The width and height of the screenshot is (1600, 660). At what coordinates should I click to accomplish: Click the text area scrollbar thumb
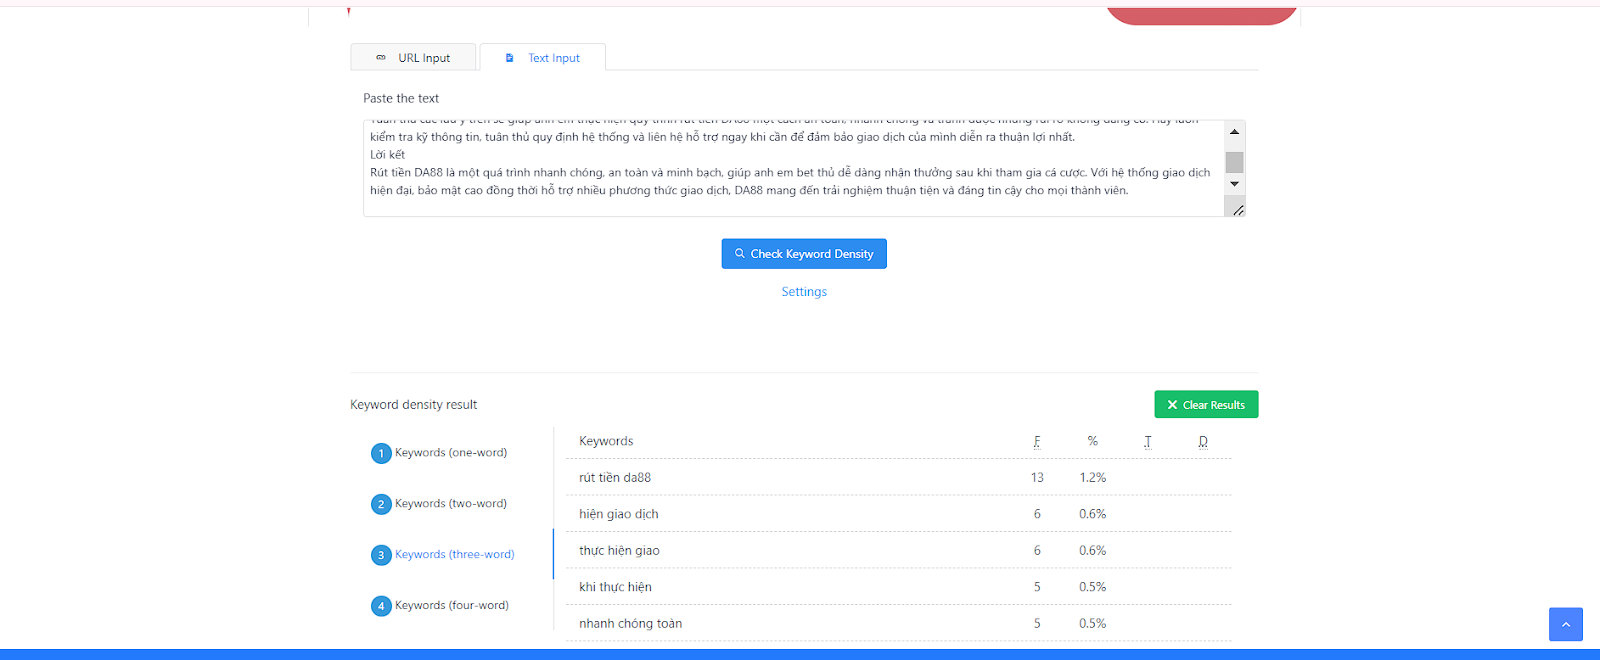tap(1235, 162)
